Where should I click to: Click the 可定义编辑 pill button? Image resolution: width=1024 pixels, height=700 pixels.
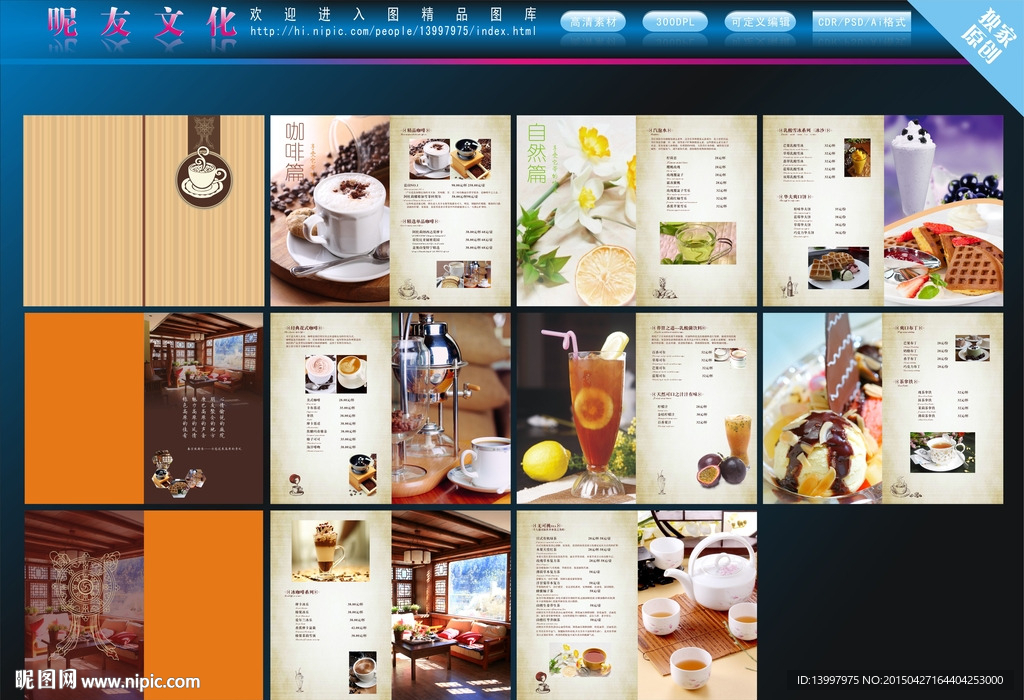(760, 22)
